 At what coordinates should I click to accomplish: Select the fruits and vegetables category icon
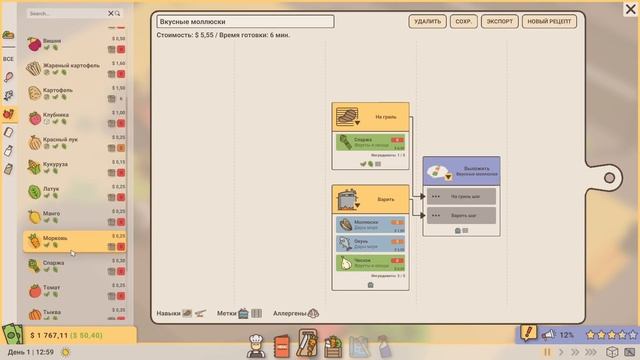click(9, 114)
